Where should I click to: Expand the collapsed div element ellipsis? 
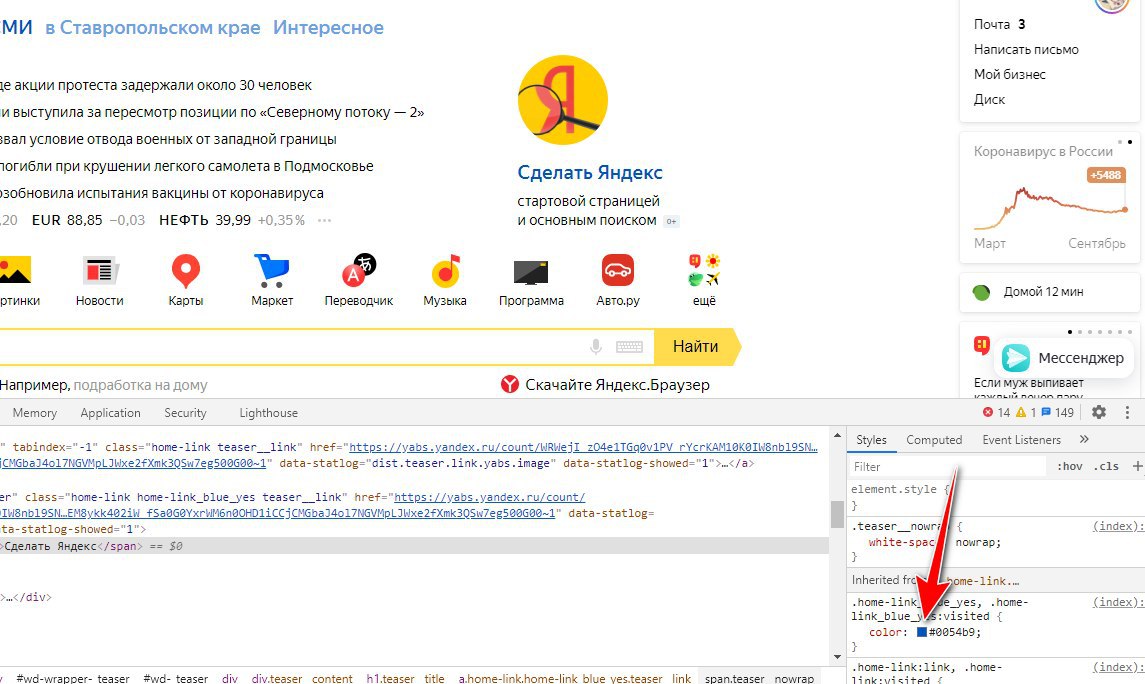(x=9, y=597)
